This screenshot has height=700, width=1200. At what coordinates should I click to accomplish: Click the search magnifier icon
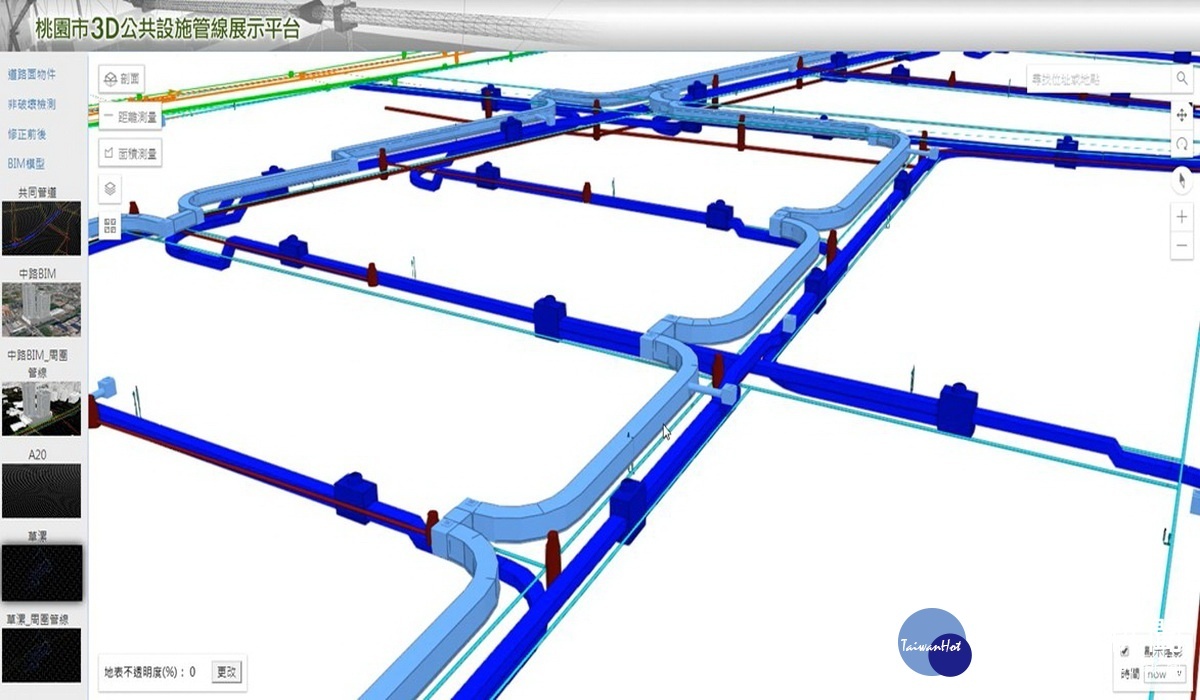coord(1180,79)
